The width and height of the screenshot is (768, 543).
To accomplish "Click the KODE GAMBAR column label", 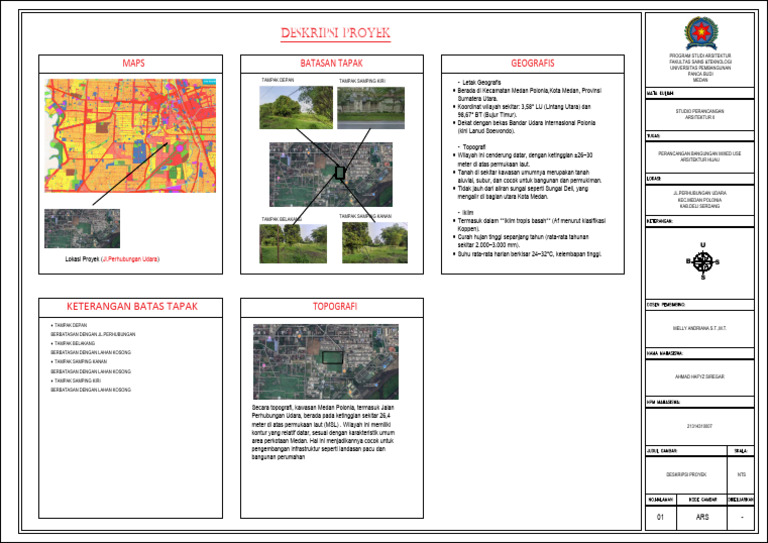I will pos(702,499).
